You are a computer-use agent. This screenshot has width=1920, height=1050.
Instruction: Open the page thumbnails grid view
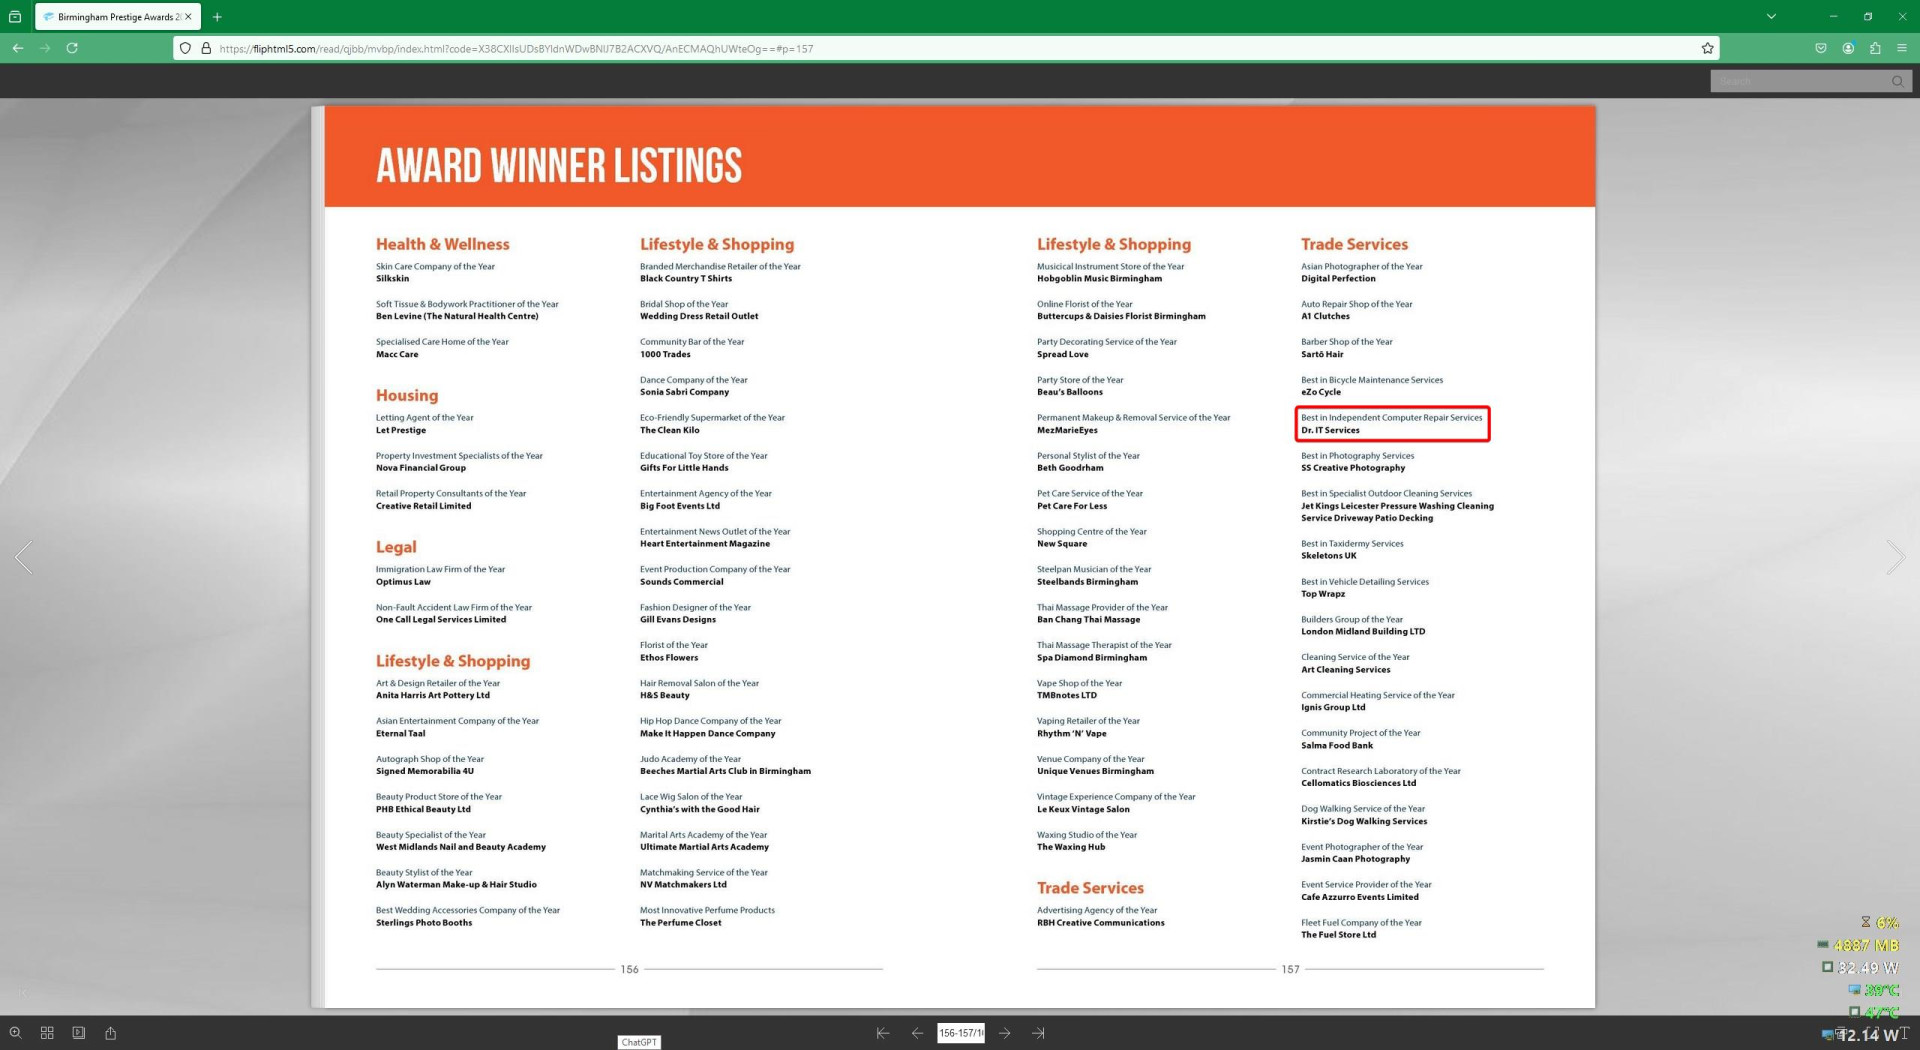(x=47, y=1033)
